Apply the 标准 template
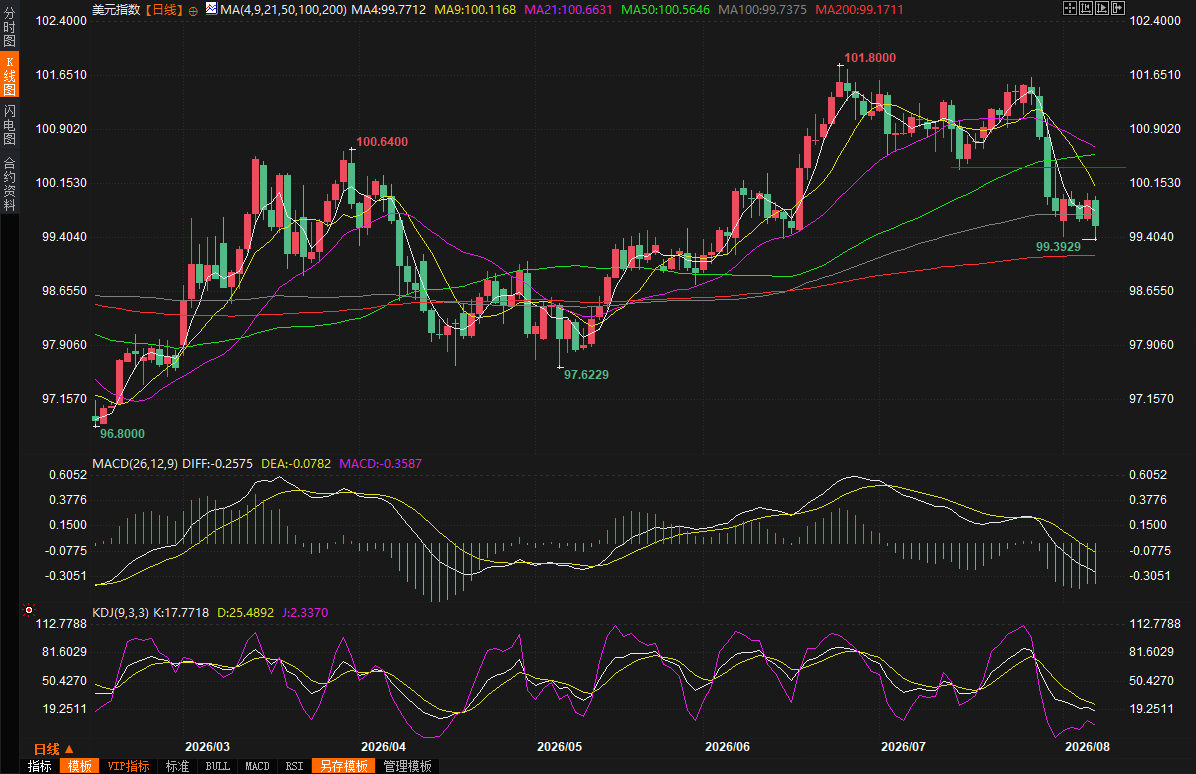This screenshot has width=1196, height=774. (177, 766)
